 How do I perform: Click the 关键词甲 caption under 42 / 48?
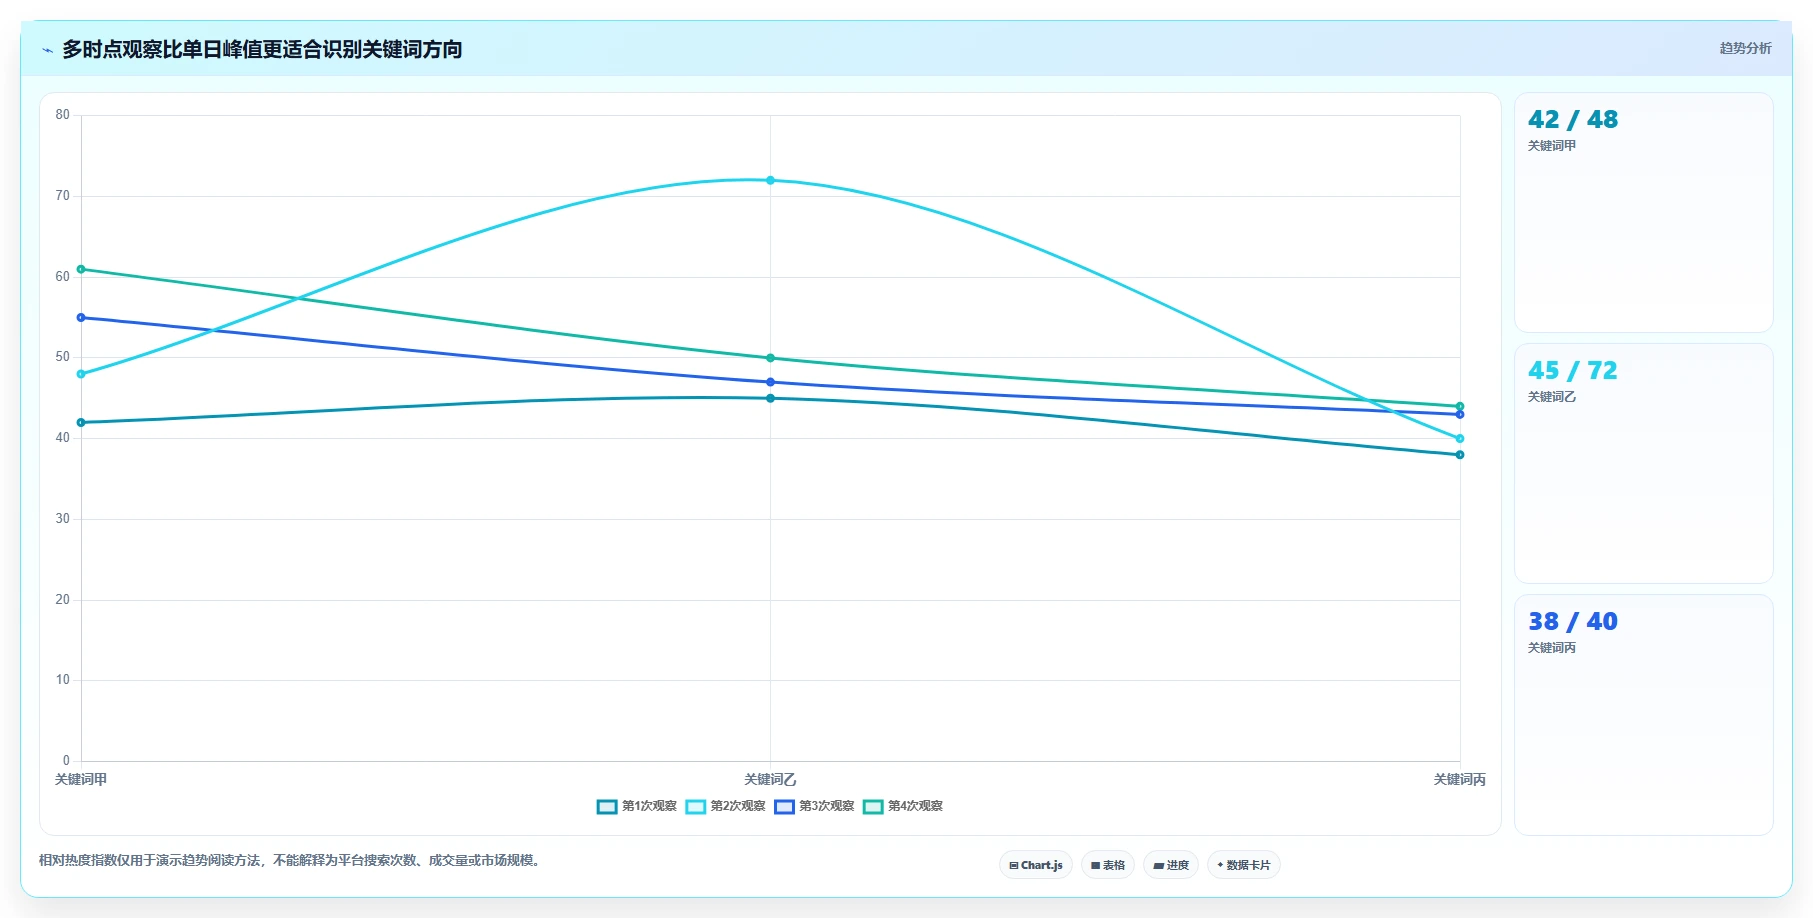[1552, 146]
